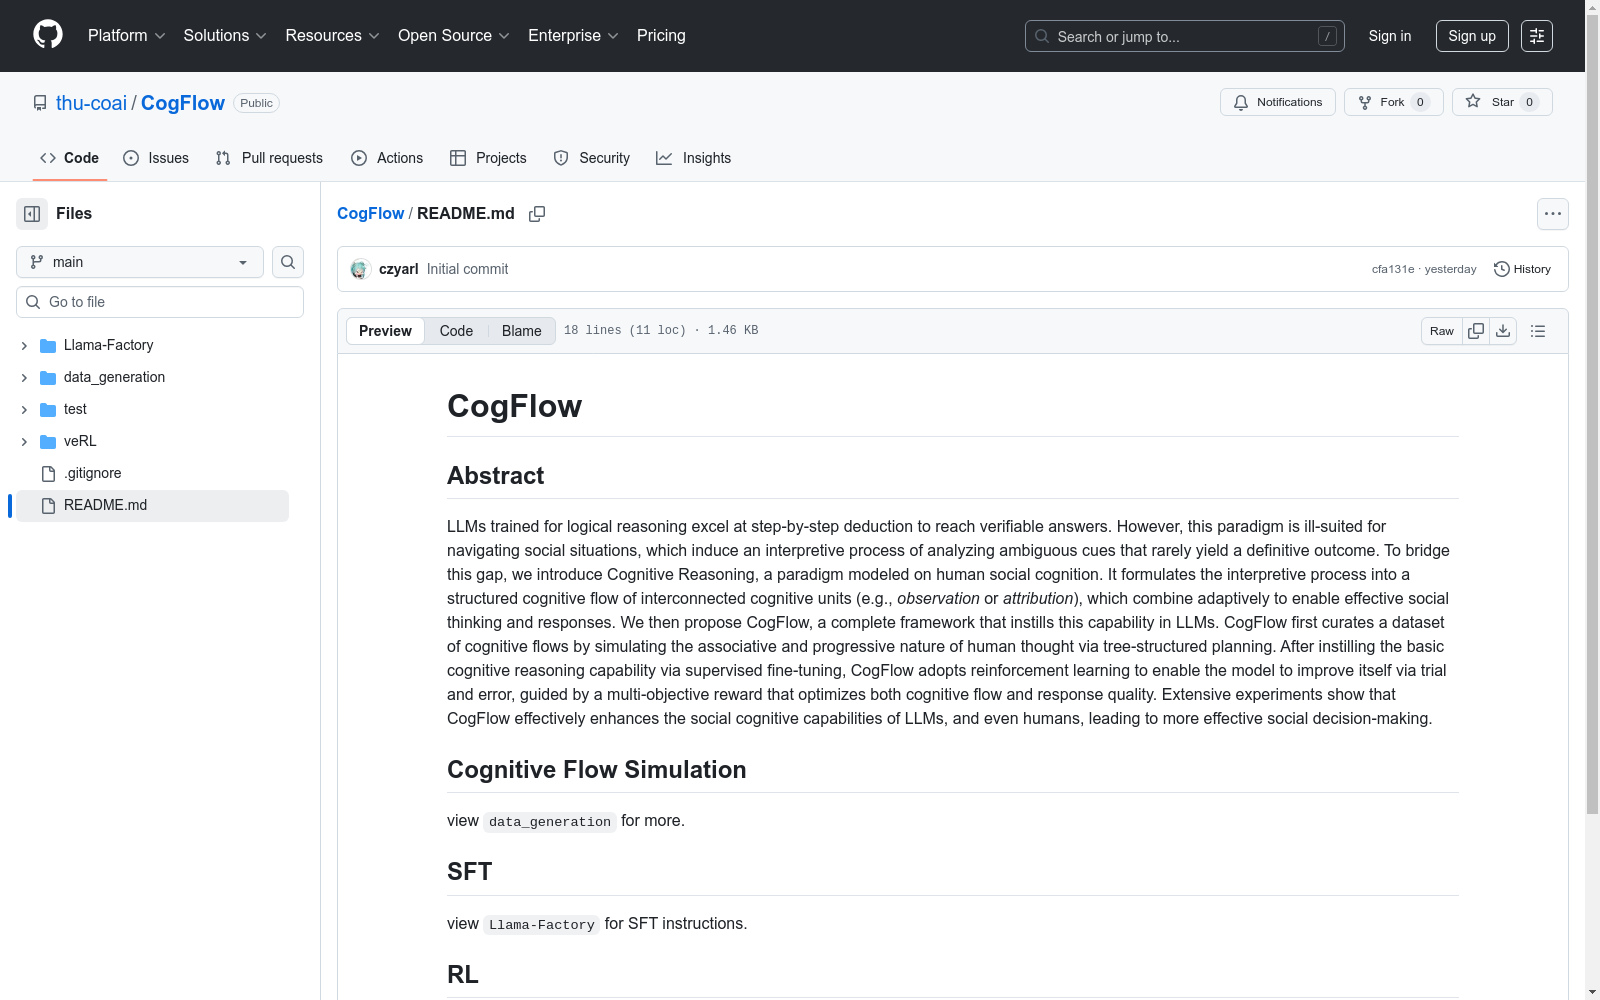
Task: Open the commit History link
Action: point(1522,269)
